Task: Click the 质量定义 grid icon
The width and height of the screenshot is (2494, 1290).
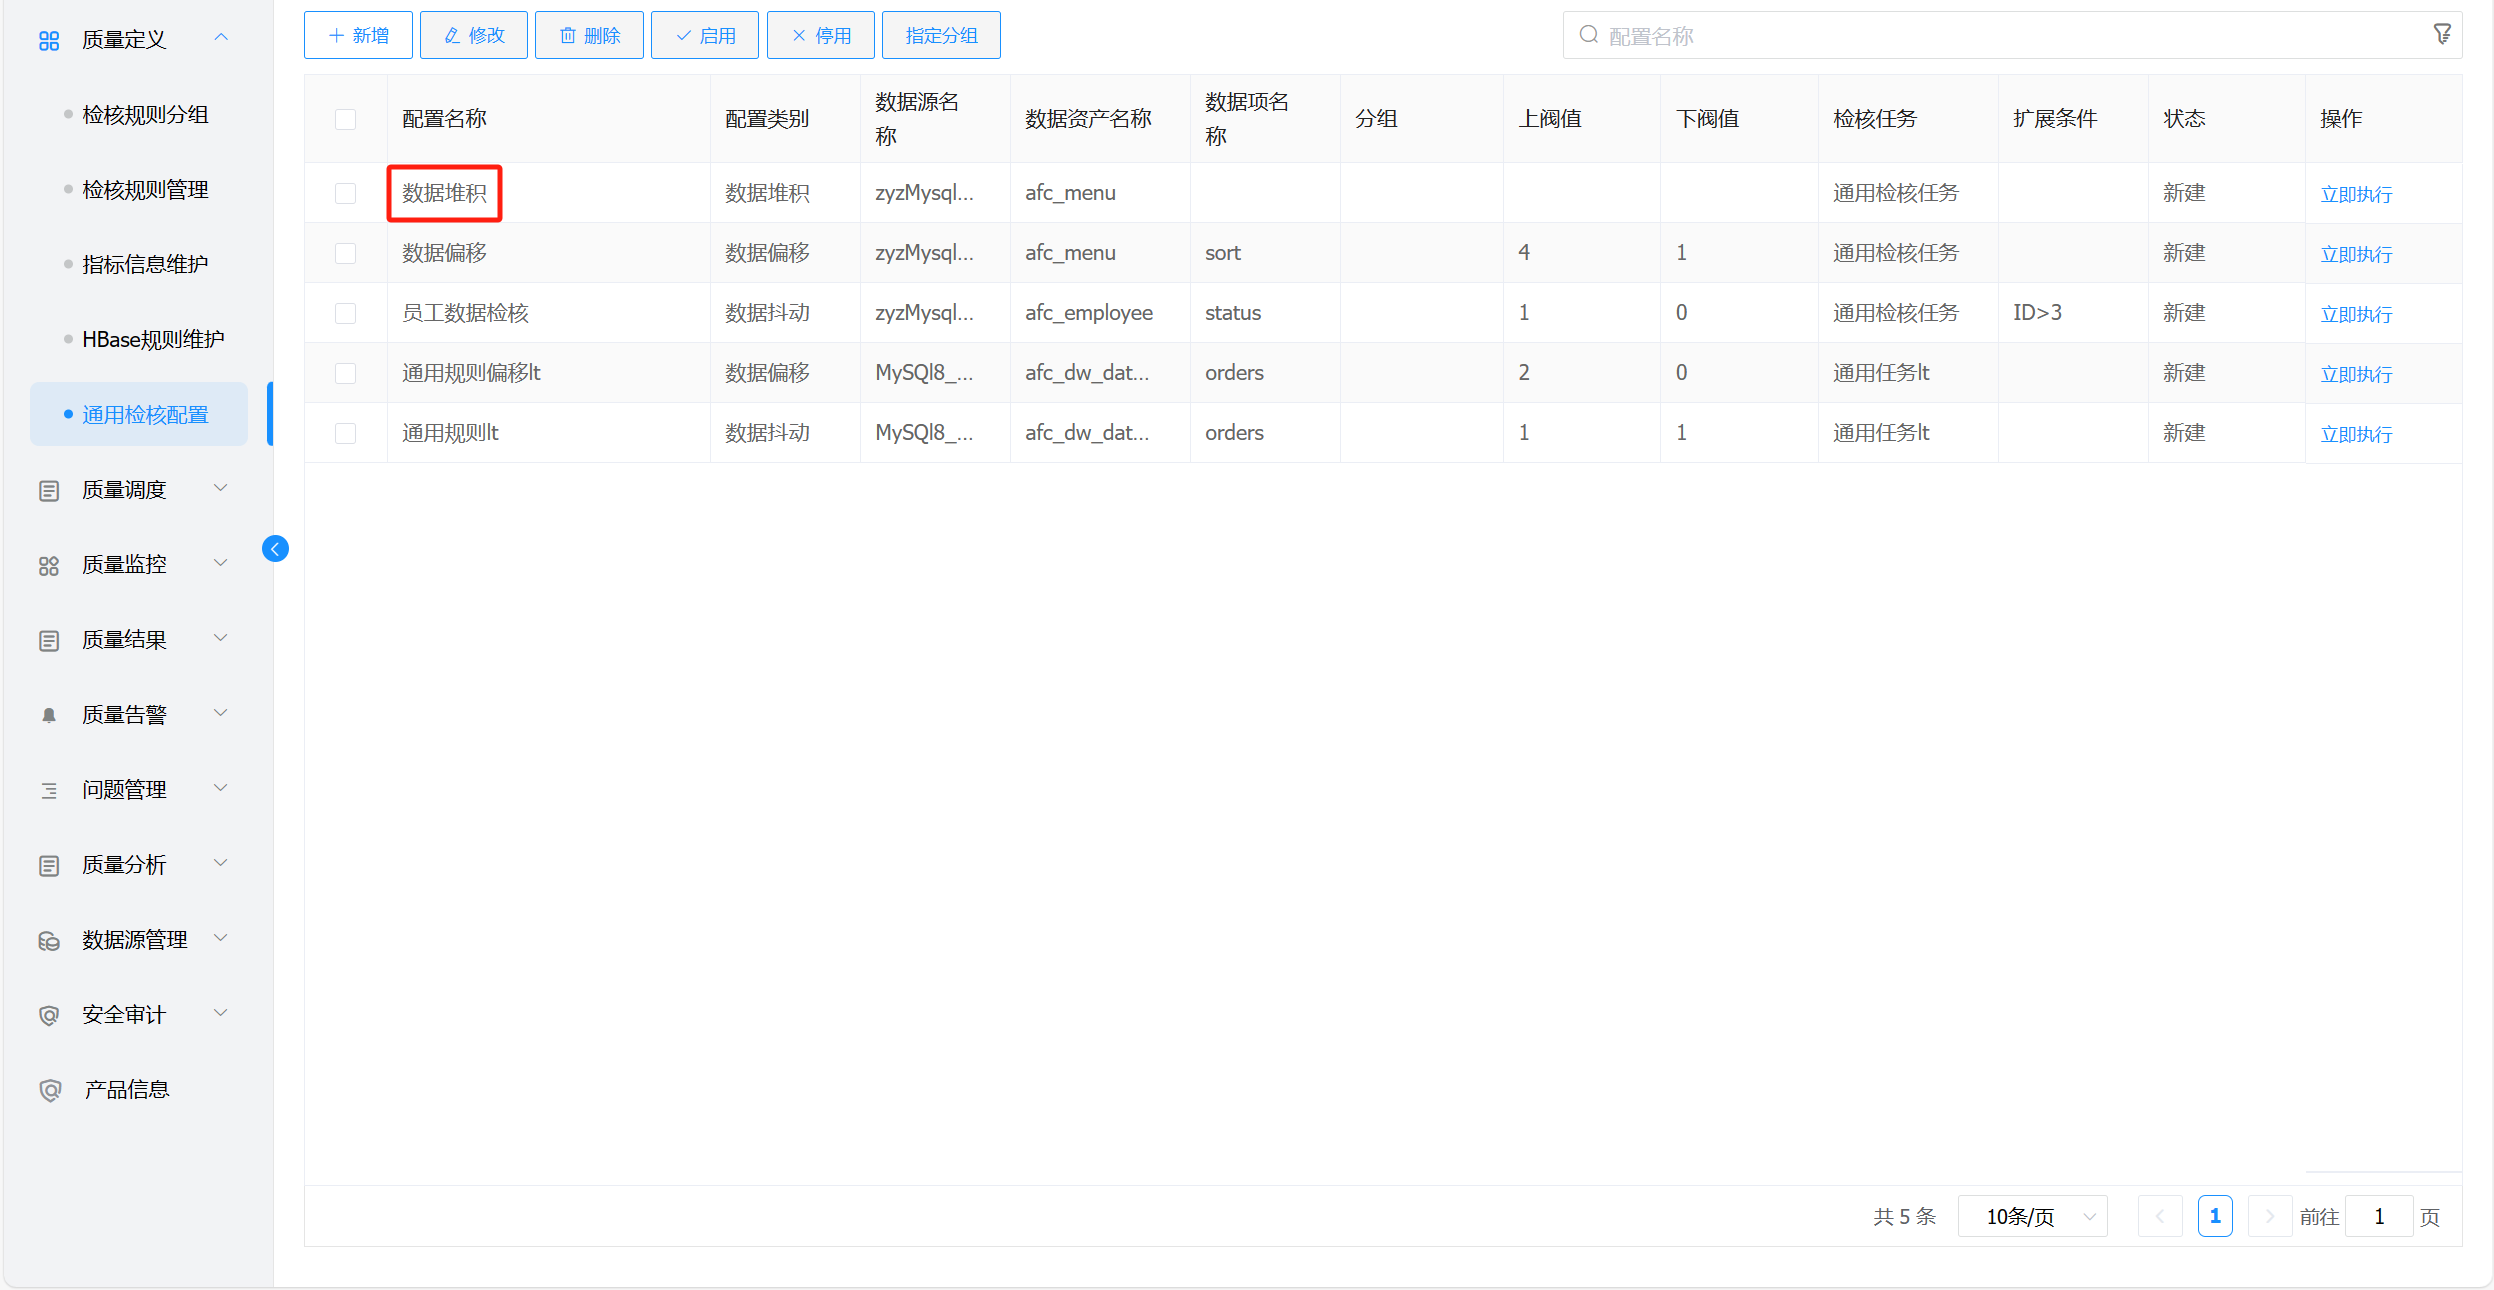Action: point(49,40)
